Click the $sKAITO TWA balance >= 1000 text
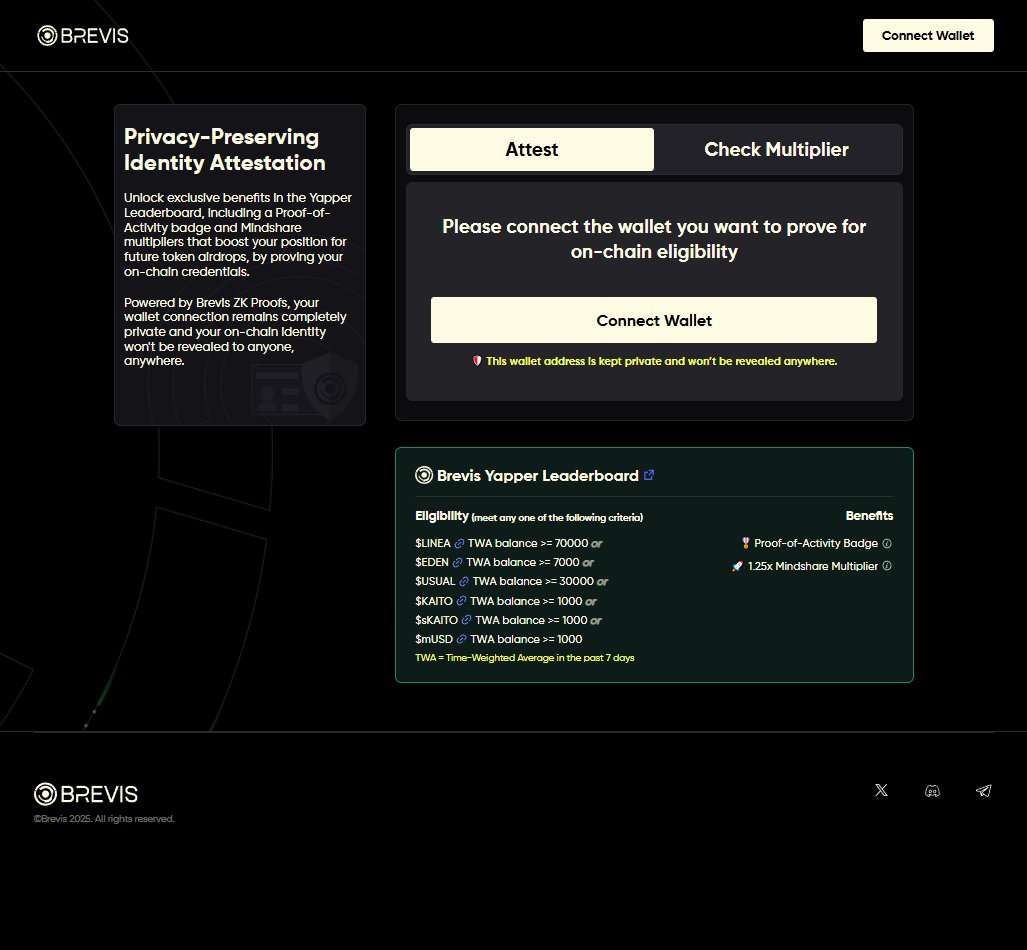The image size is (1027, 950). (501, 620)
